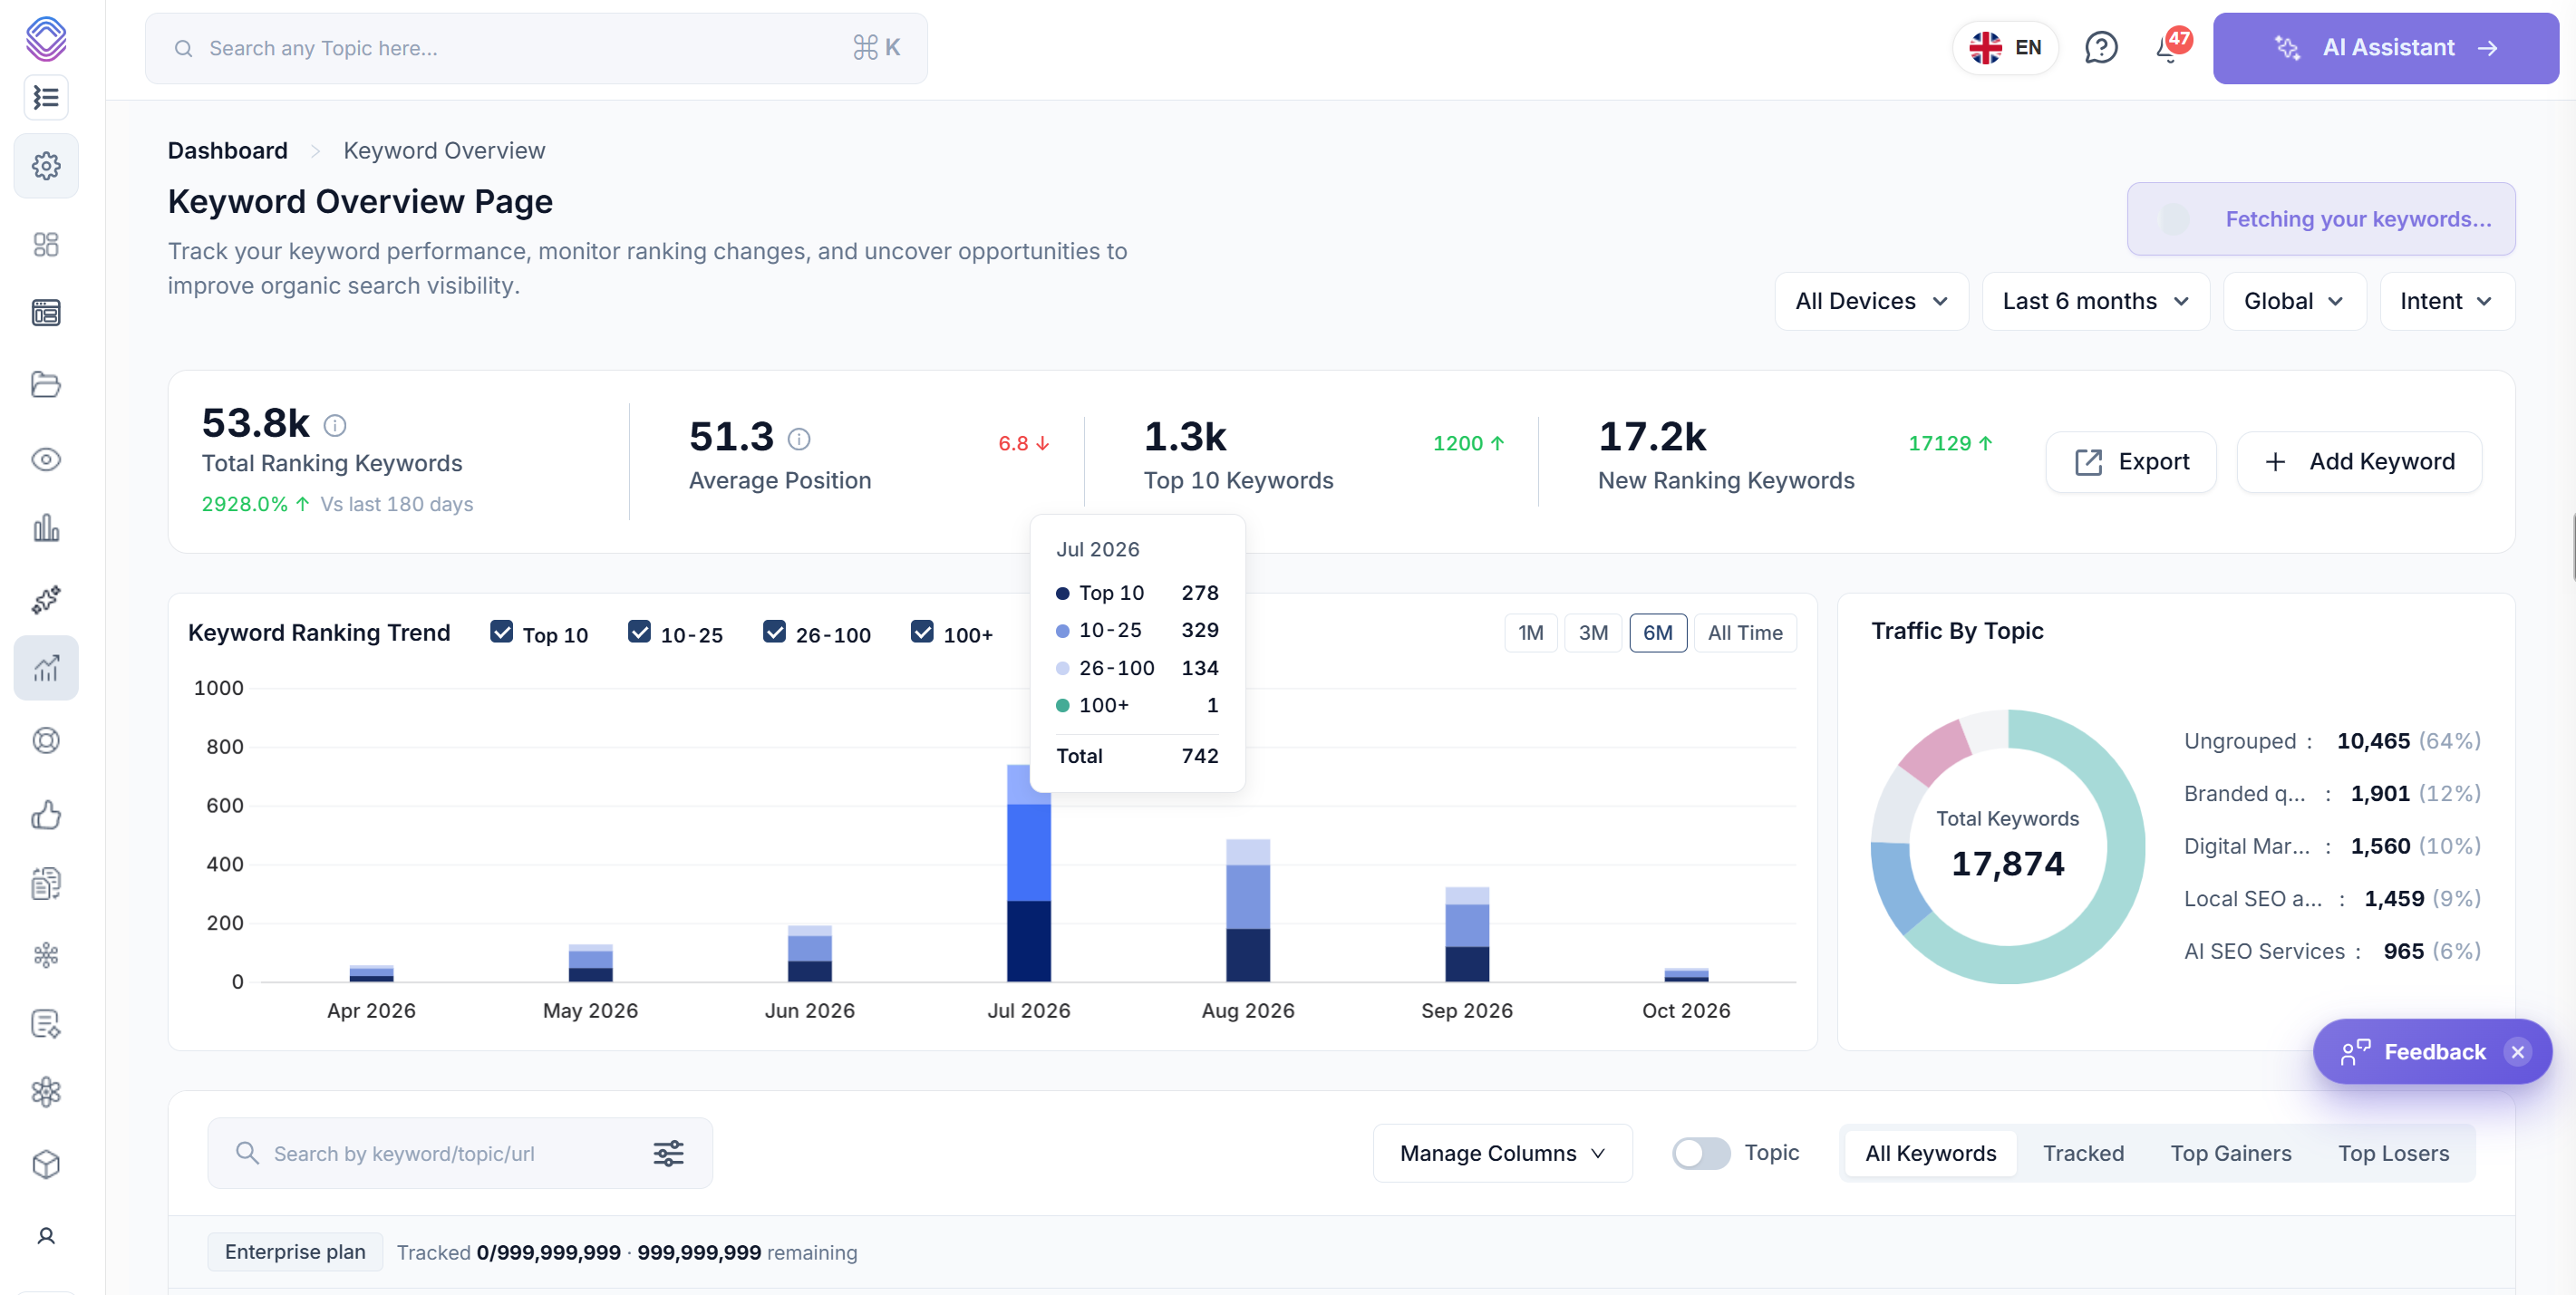The height and width of the screenshot is (1295, 2576).
Task: Focus the Search any Topic field
Action: click(x=536, y=48)
